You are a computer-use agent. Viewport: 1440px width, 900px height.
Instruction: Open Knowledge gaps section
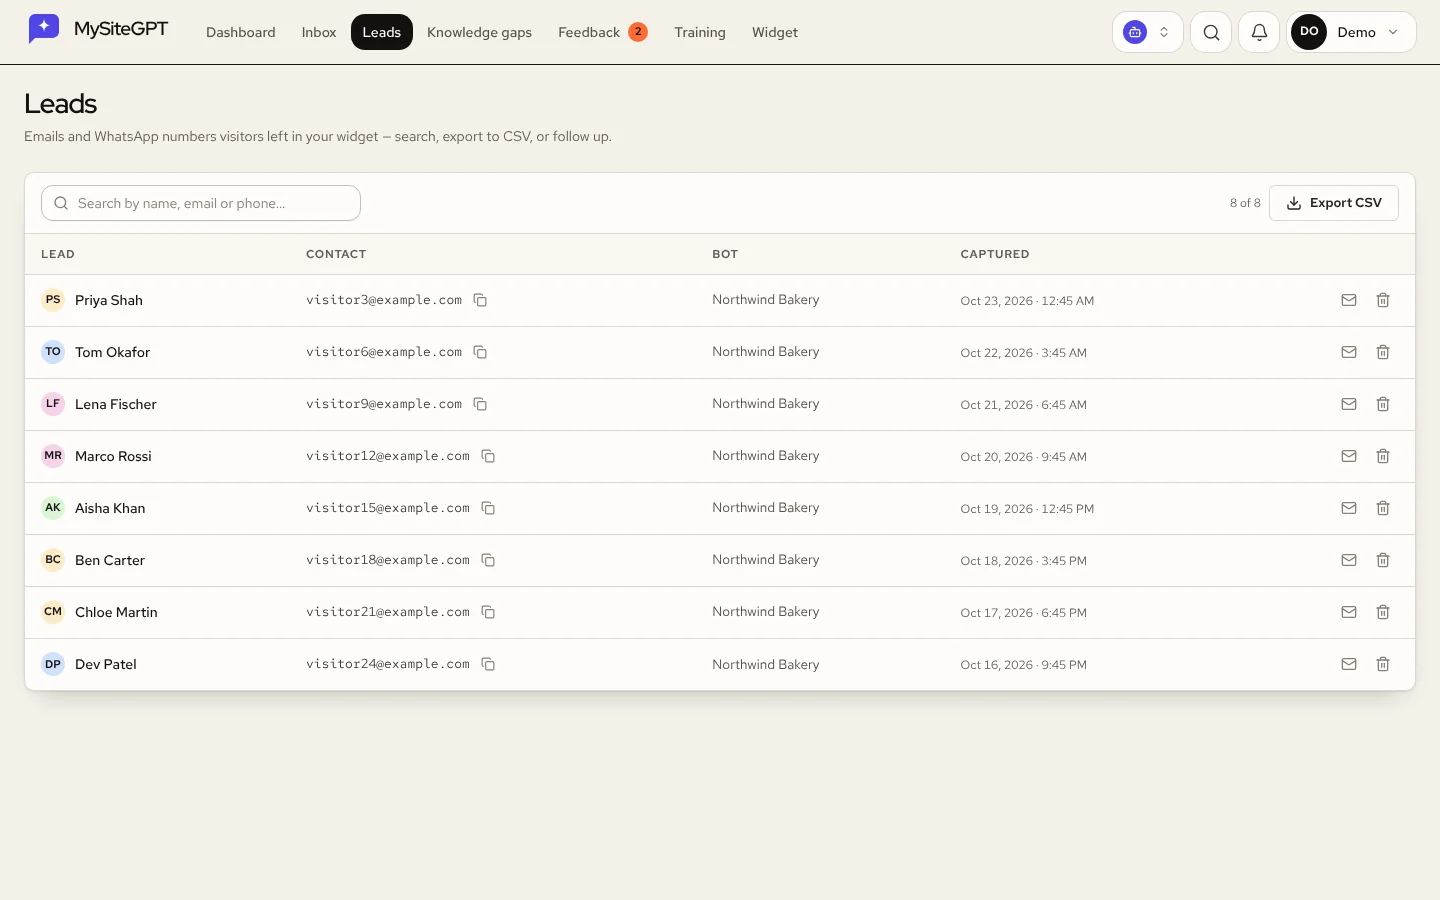click(479, 32)
